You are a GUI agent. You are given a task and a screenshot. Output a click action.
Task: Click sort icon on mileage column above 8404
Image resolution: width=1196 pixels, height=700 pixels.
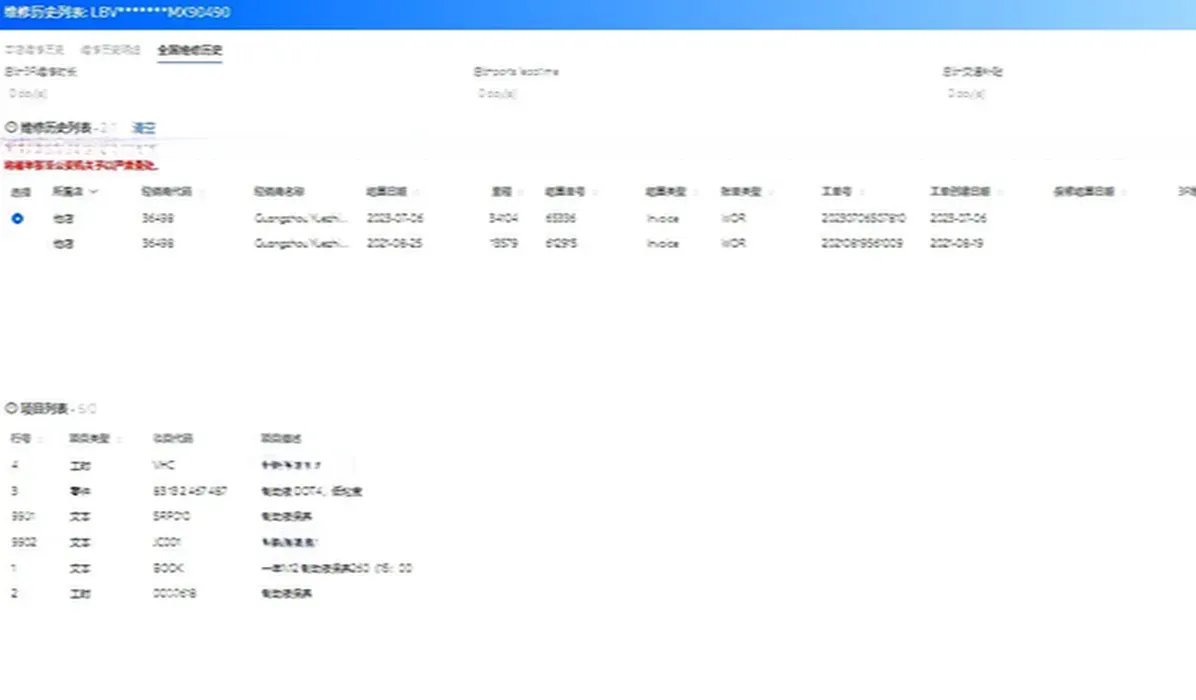[x=520, y=192]
